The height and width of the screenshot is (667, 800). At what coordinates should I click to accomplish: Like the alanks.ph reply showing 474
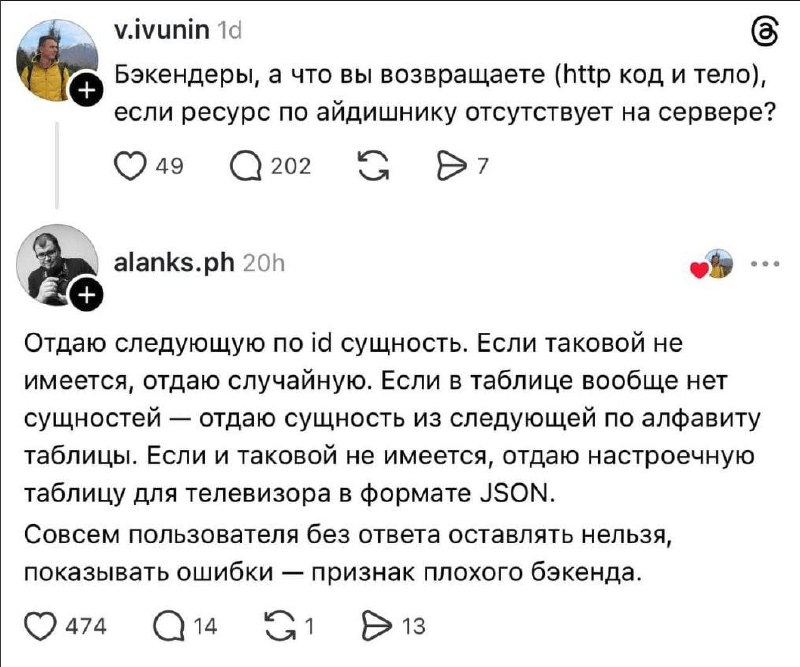(x=40, y=626)
